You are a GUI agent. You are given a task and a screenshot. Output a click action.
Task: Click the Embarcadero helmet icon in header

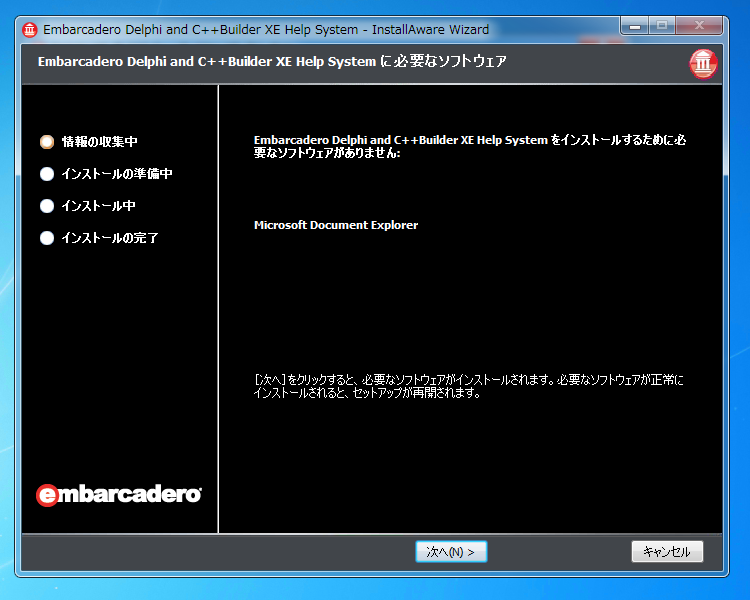pyautogui.click(x=703, y=64)
